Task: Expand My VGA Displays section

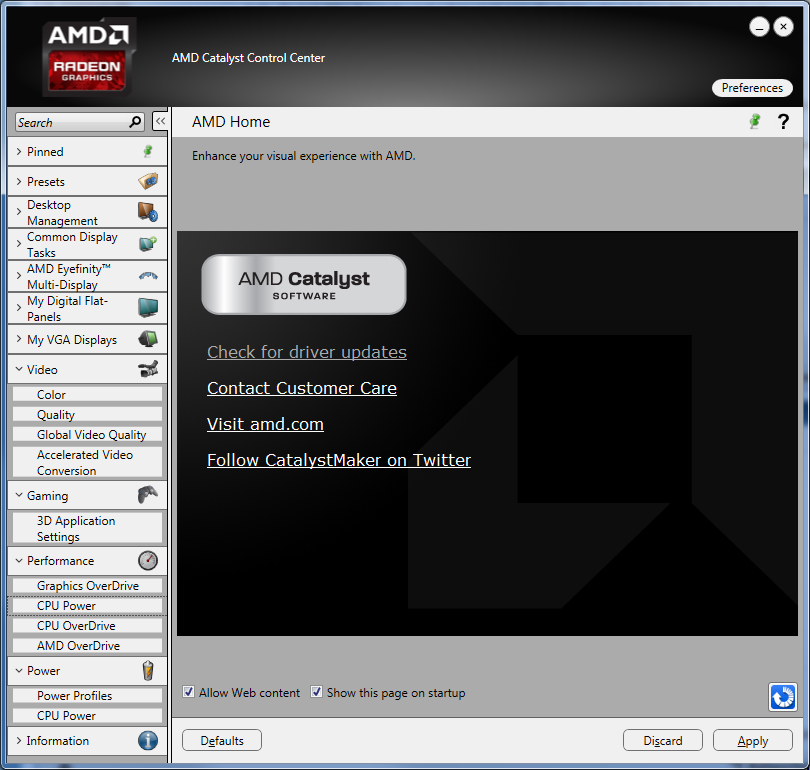Action: point(19,339)
